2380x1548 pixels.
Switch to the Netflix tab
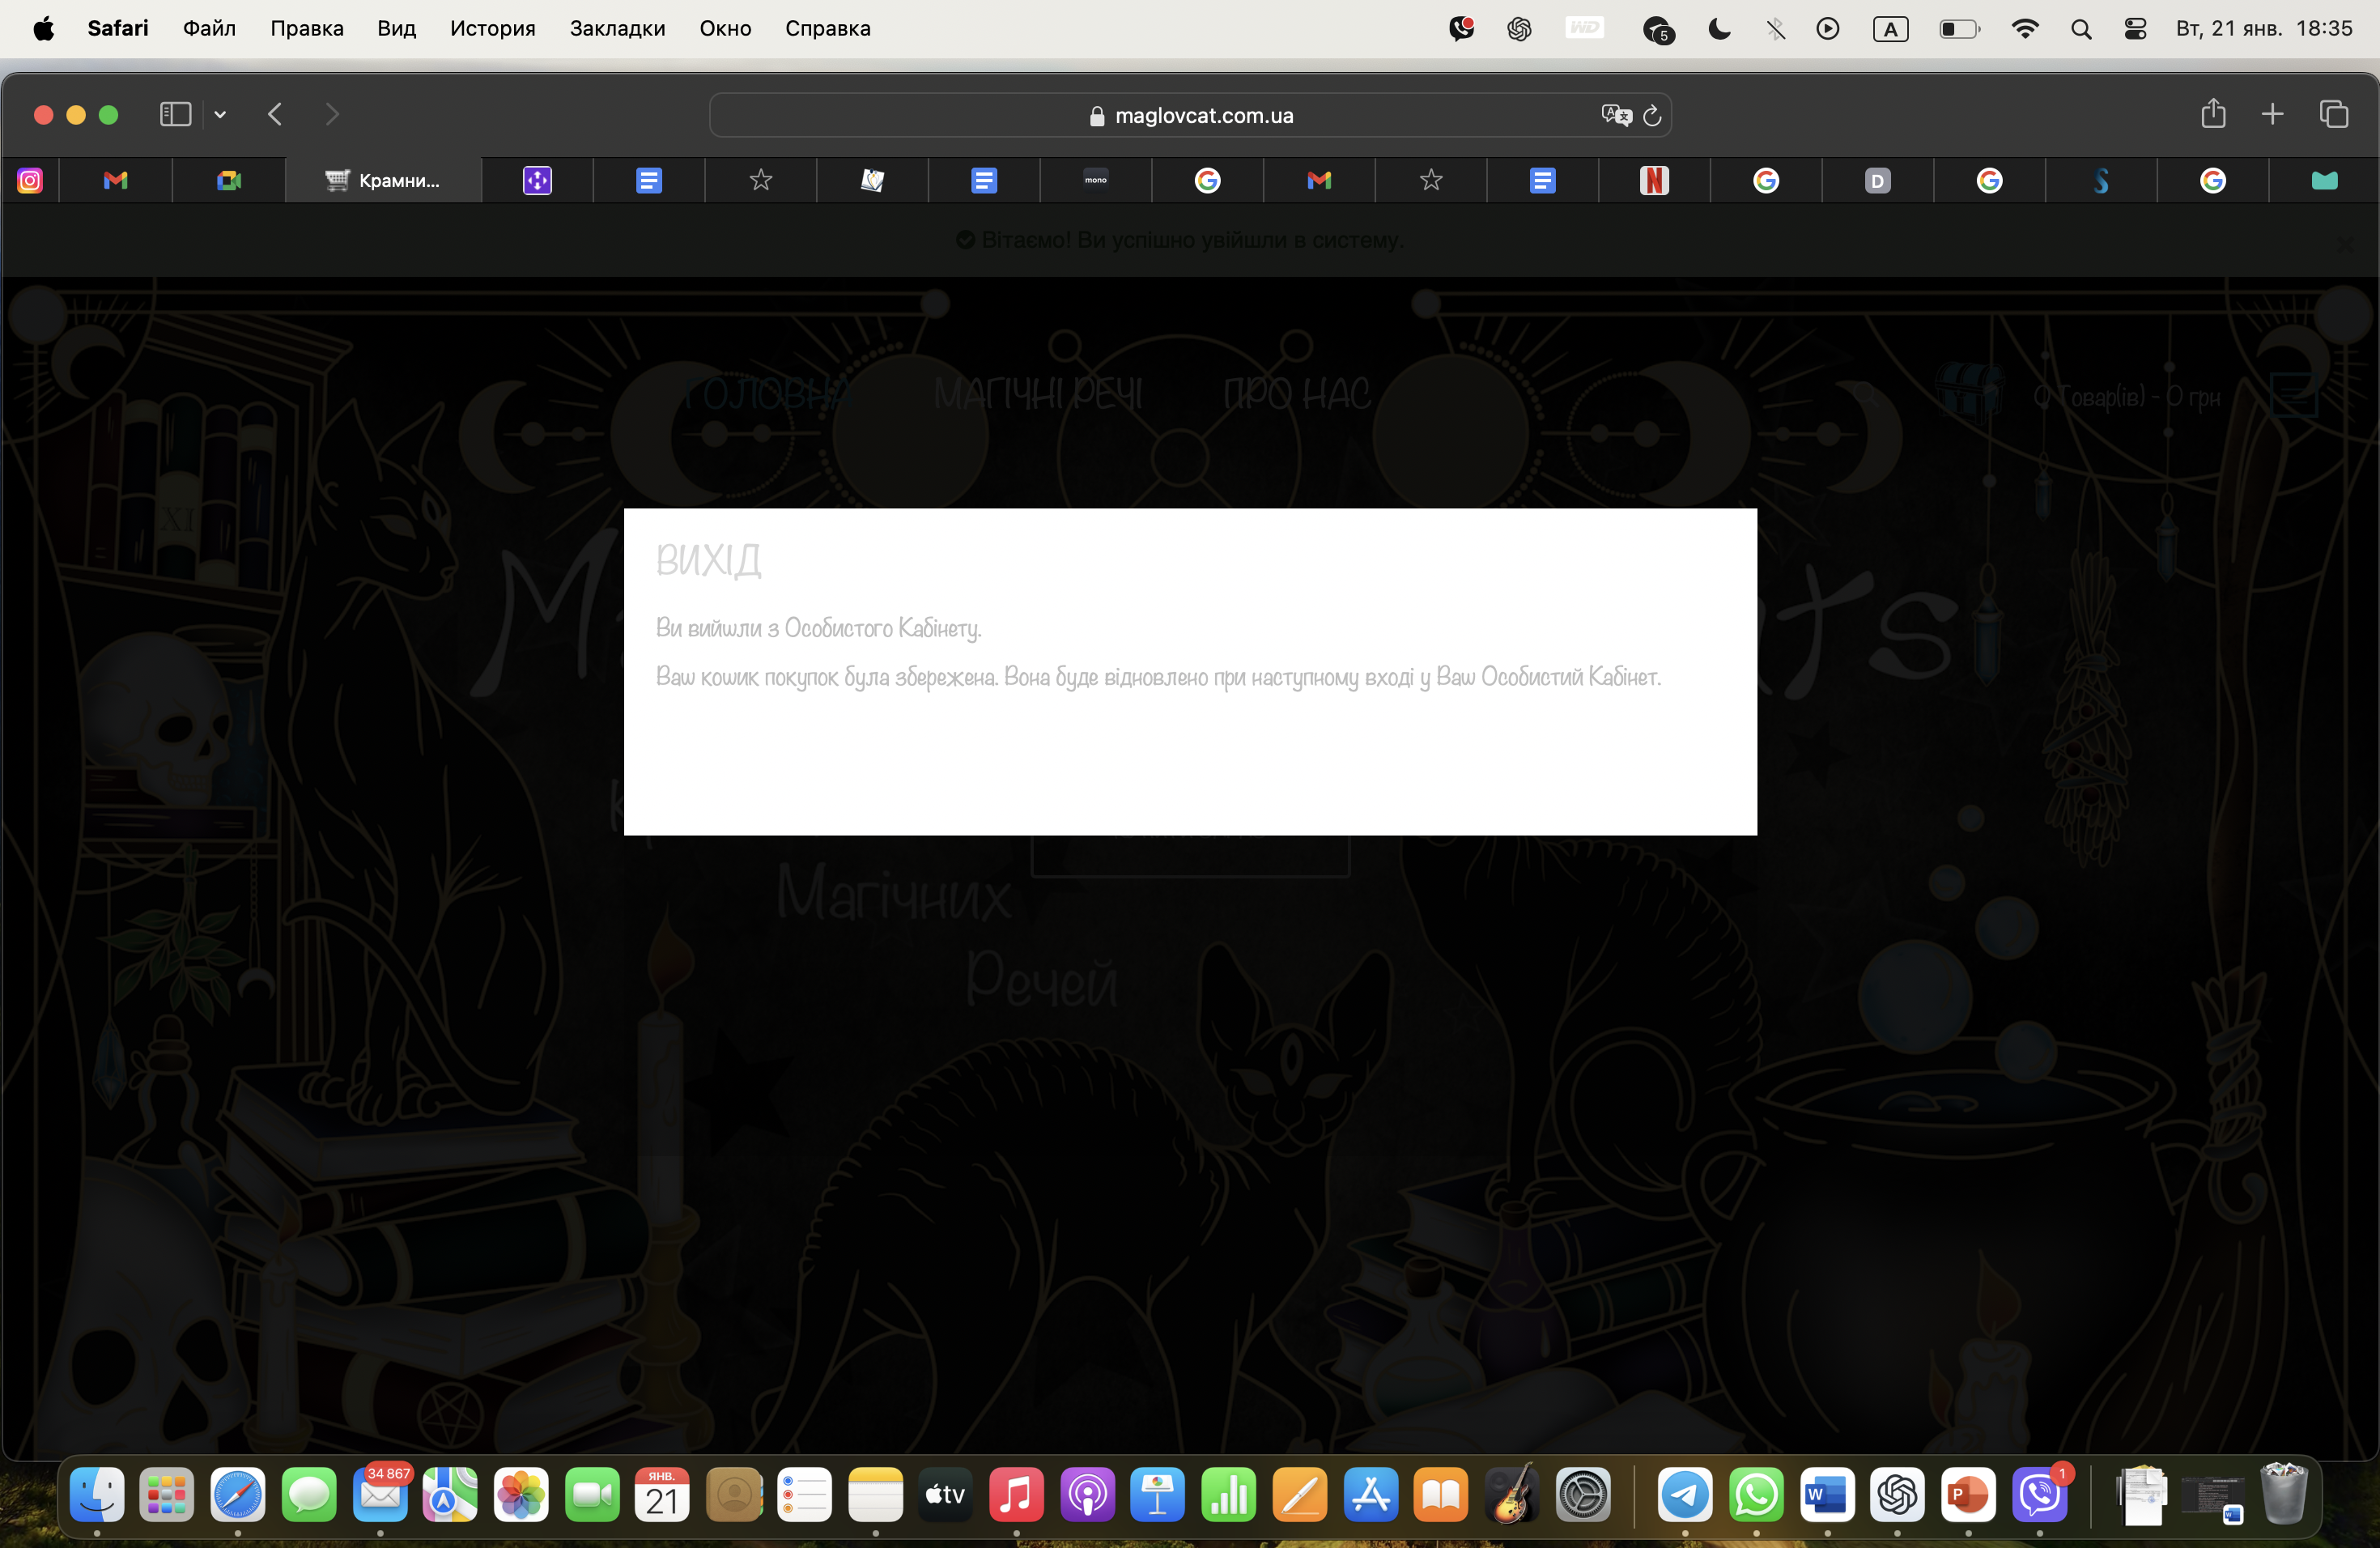1654,180
